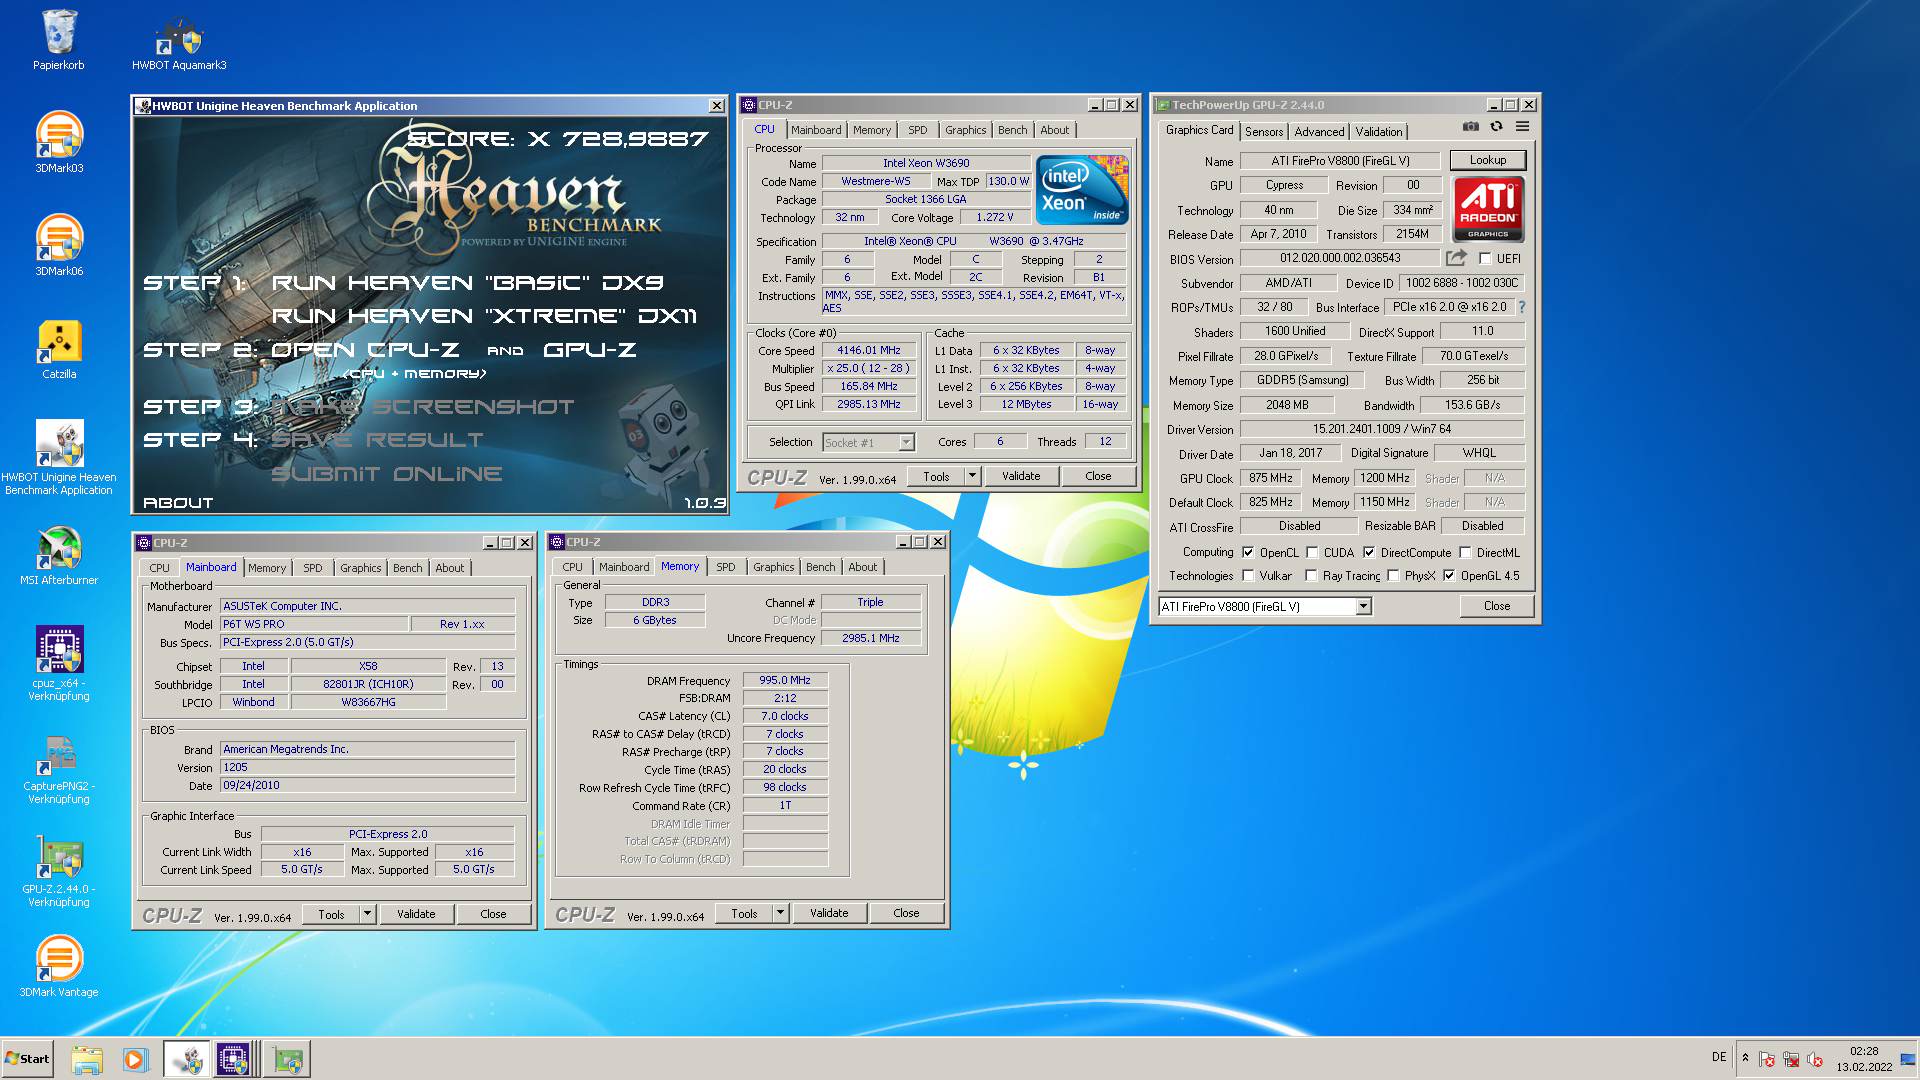This screenshot has width=1920, height=1080.
Task: Toggle the DirectML checkbox in GPU-Z
Action: coord(1465,552)
